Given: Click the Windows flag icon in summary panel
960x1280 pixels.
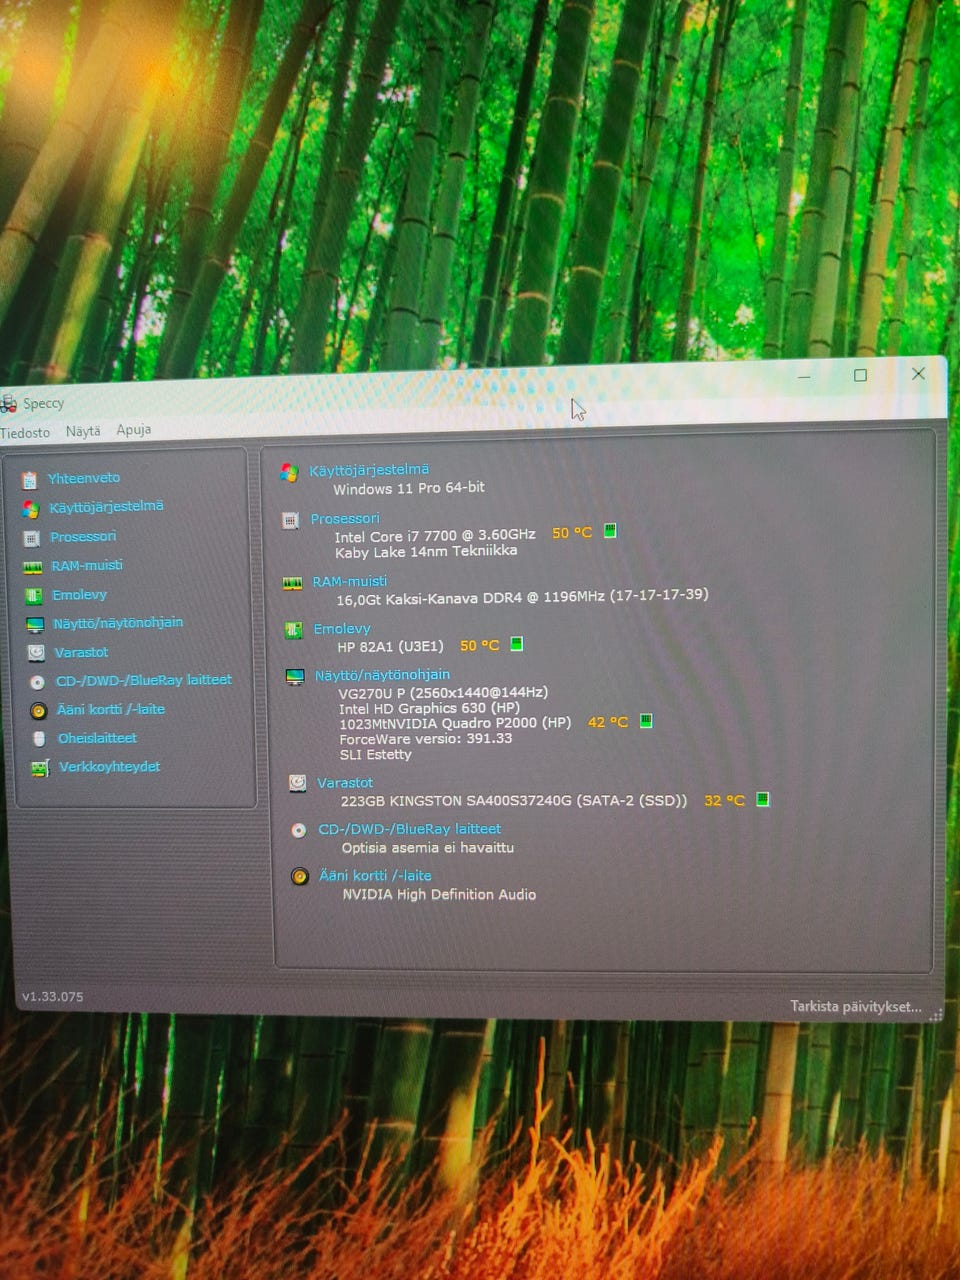Looking at the screenshot, I should 289,472.
